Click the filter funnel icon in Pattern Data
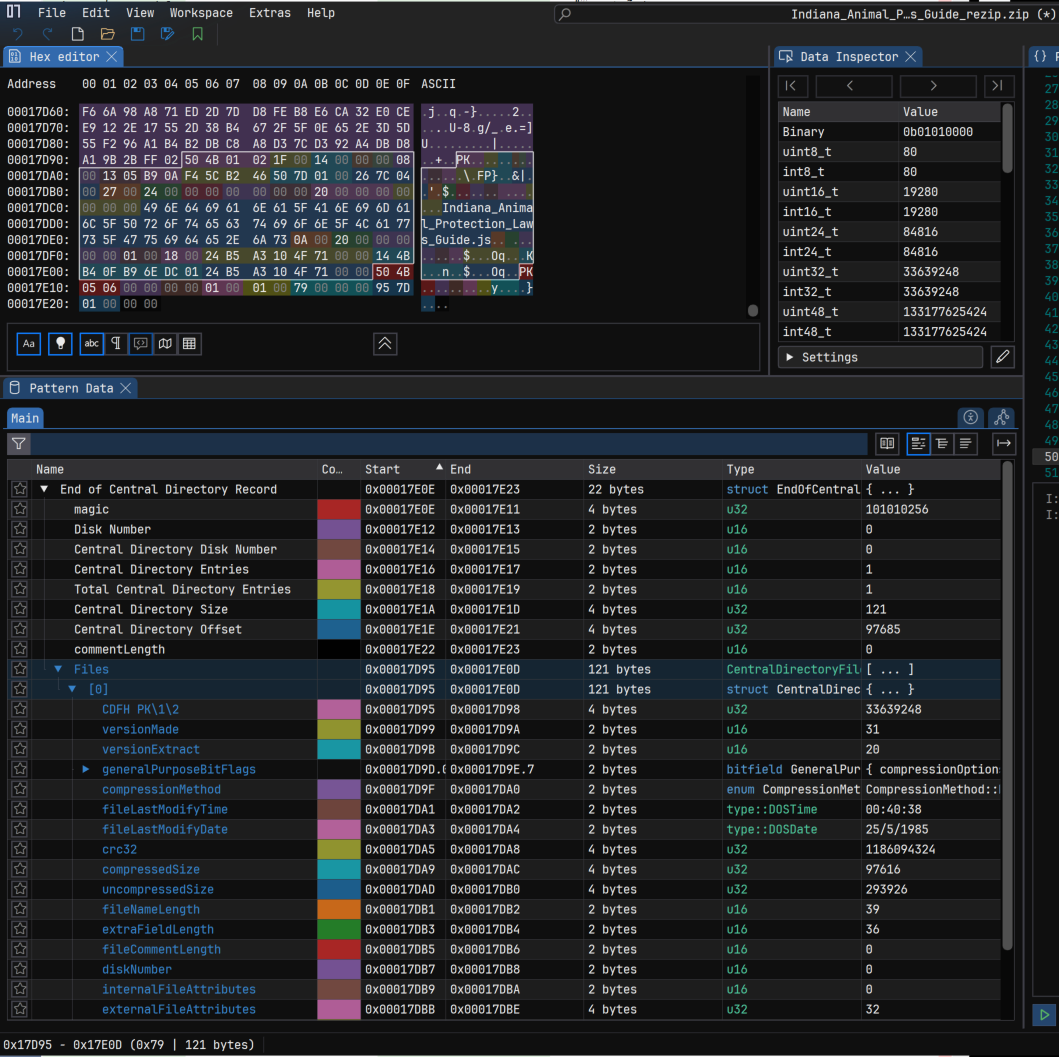 [x=19, y=443]
